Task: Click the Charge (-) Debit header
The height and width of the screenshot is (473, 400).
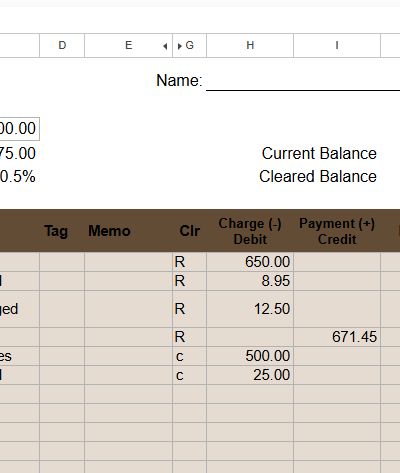Action: pos(250,231)
